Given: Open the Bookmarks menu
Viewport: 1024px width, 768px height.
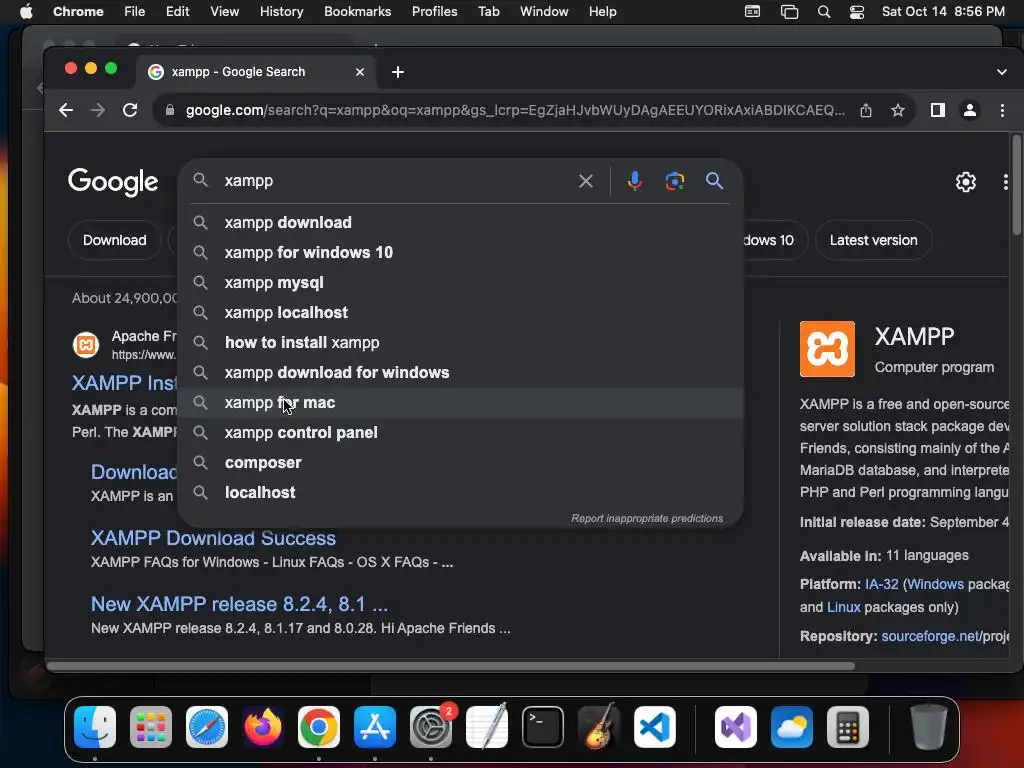Looking at the screenshot, I should click(357, 12).
